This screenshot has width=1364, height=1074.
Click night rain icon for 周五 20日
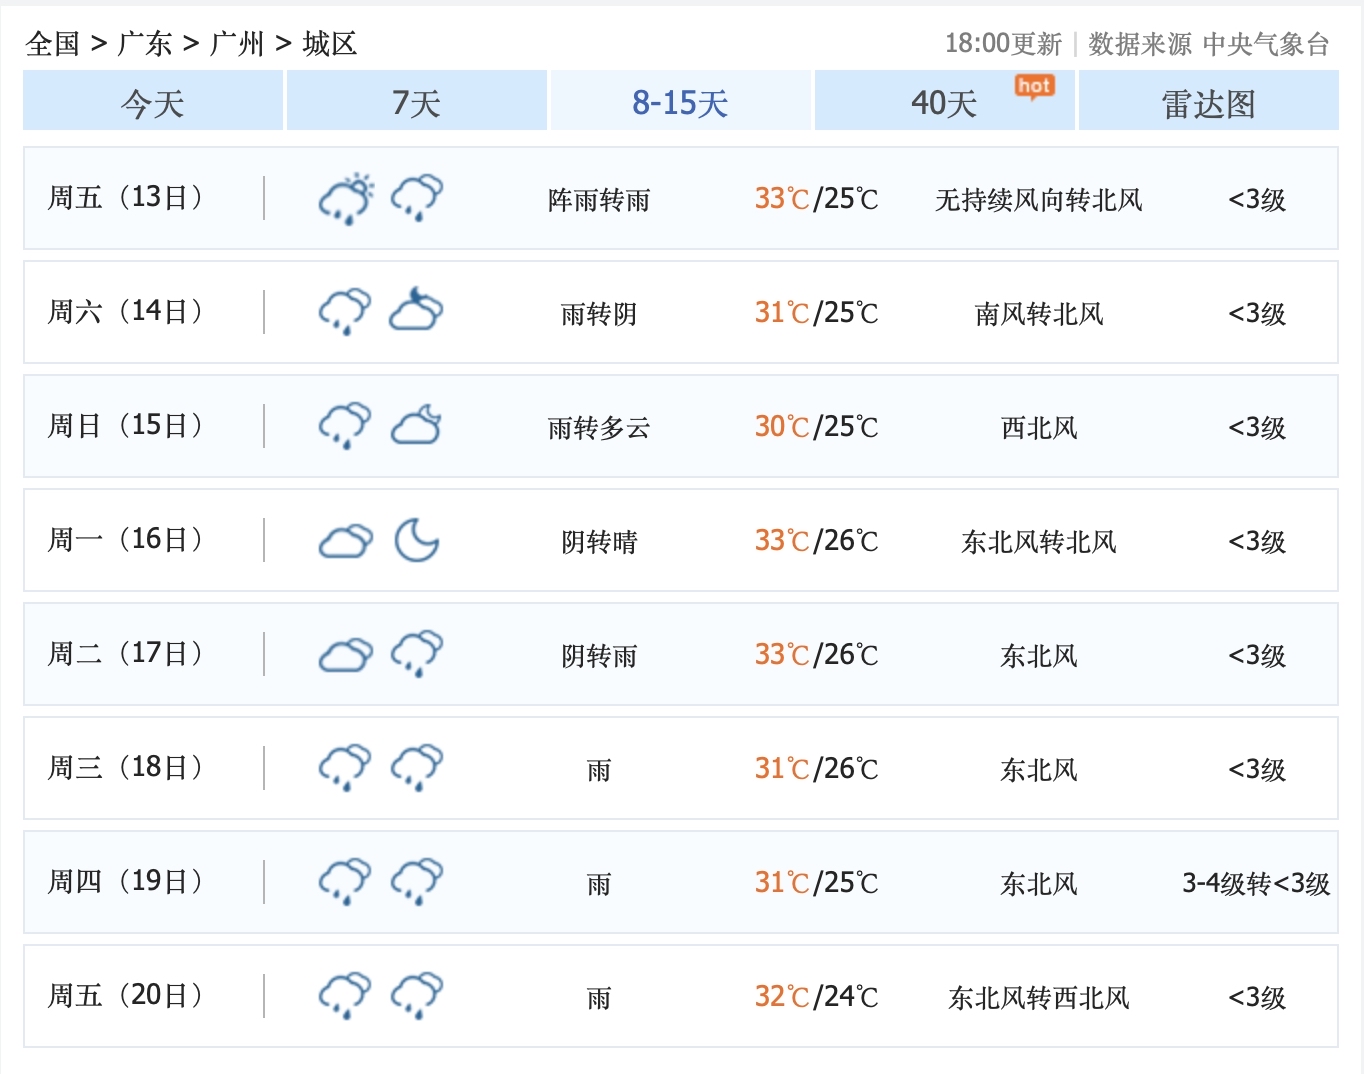tap(417, 996)
